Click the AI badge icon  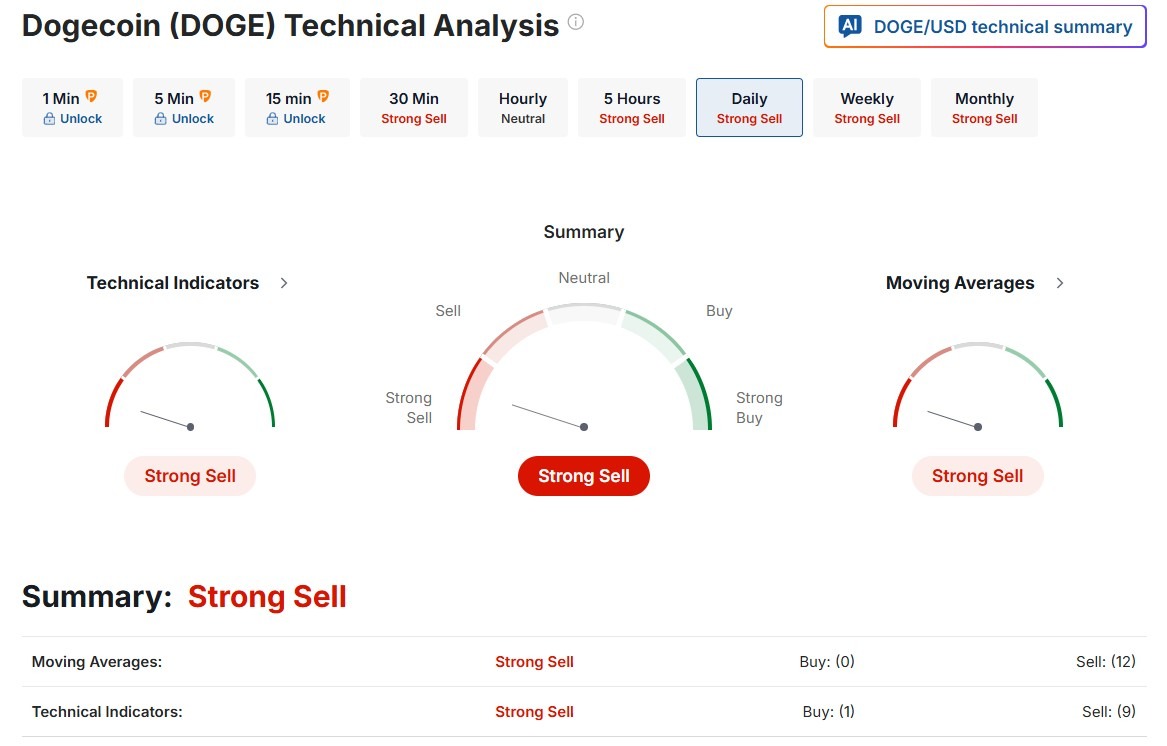(850, 27)
